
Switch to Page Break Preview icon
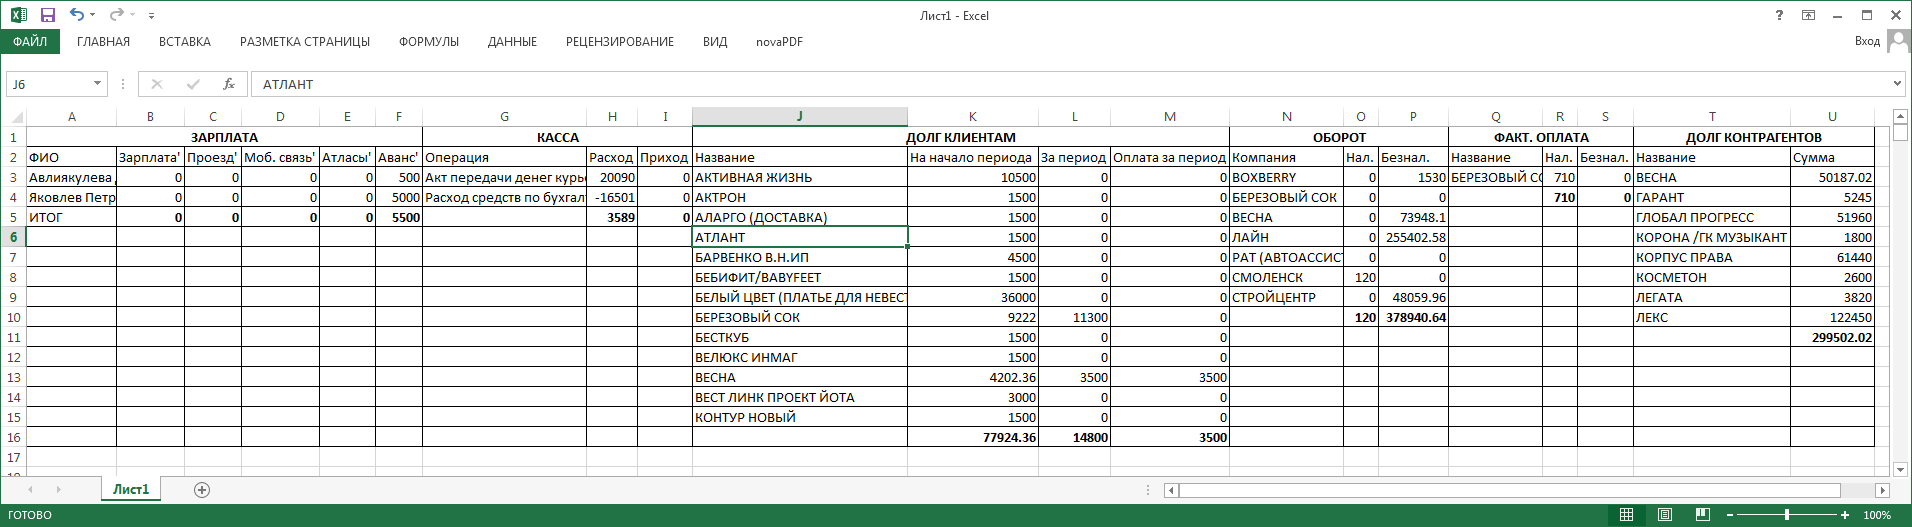pos(1703,515)
